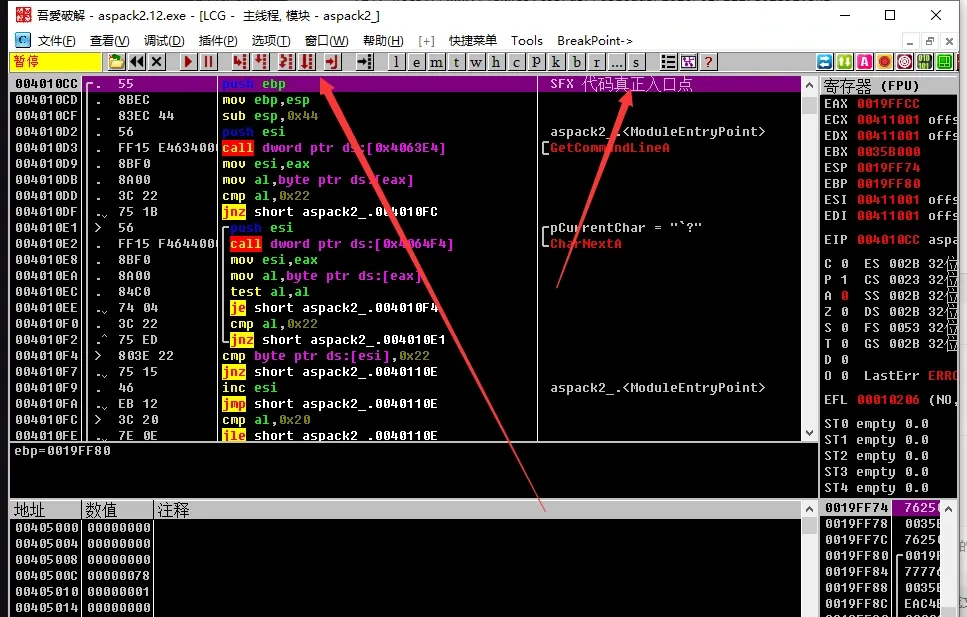This screenshot has height=617, width=967.
Task: Select the 'jnz short aspack2_.004010FC' instruction
Action: [x=330, y=212]
